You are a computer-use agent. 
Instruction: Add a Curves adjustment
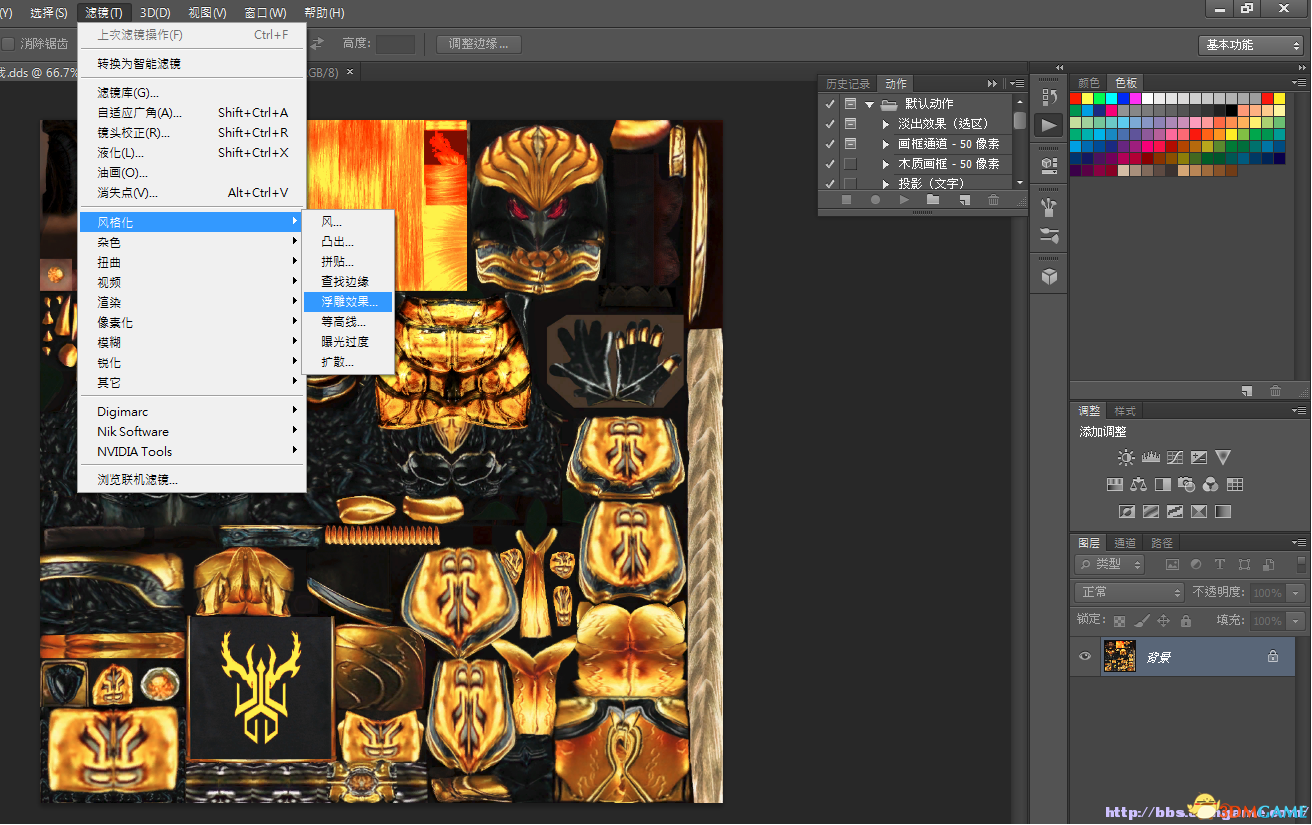[x=1175, y=458]
